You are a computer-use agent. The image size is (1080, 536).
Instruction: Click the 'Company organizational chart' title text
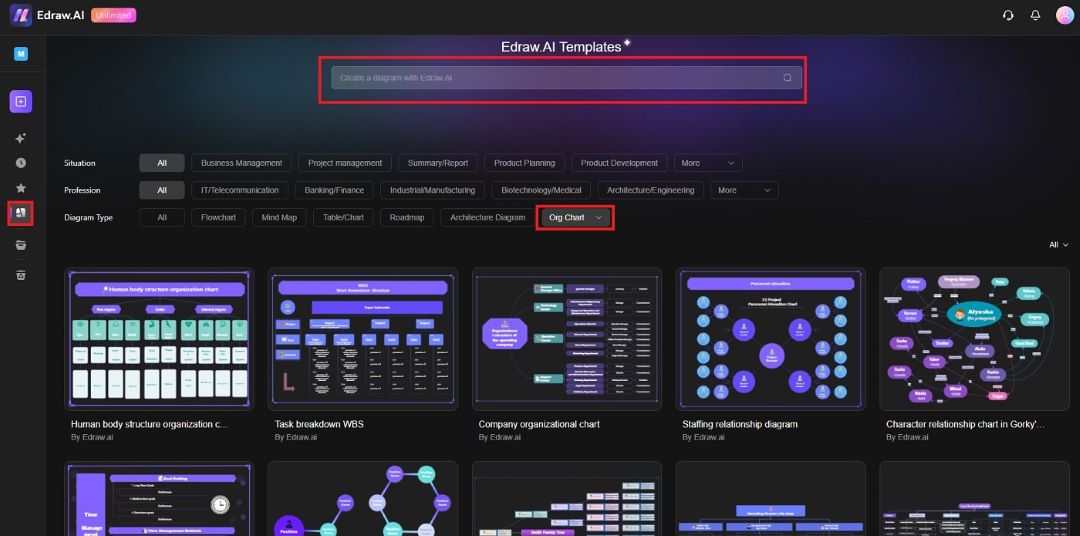[539, 424]
